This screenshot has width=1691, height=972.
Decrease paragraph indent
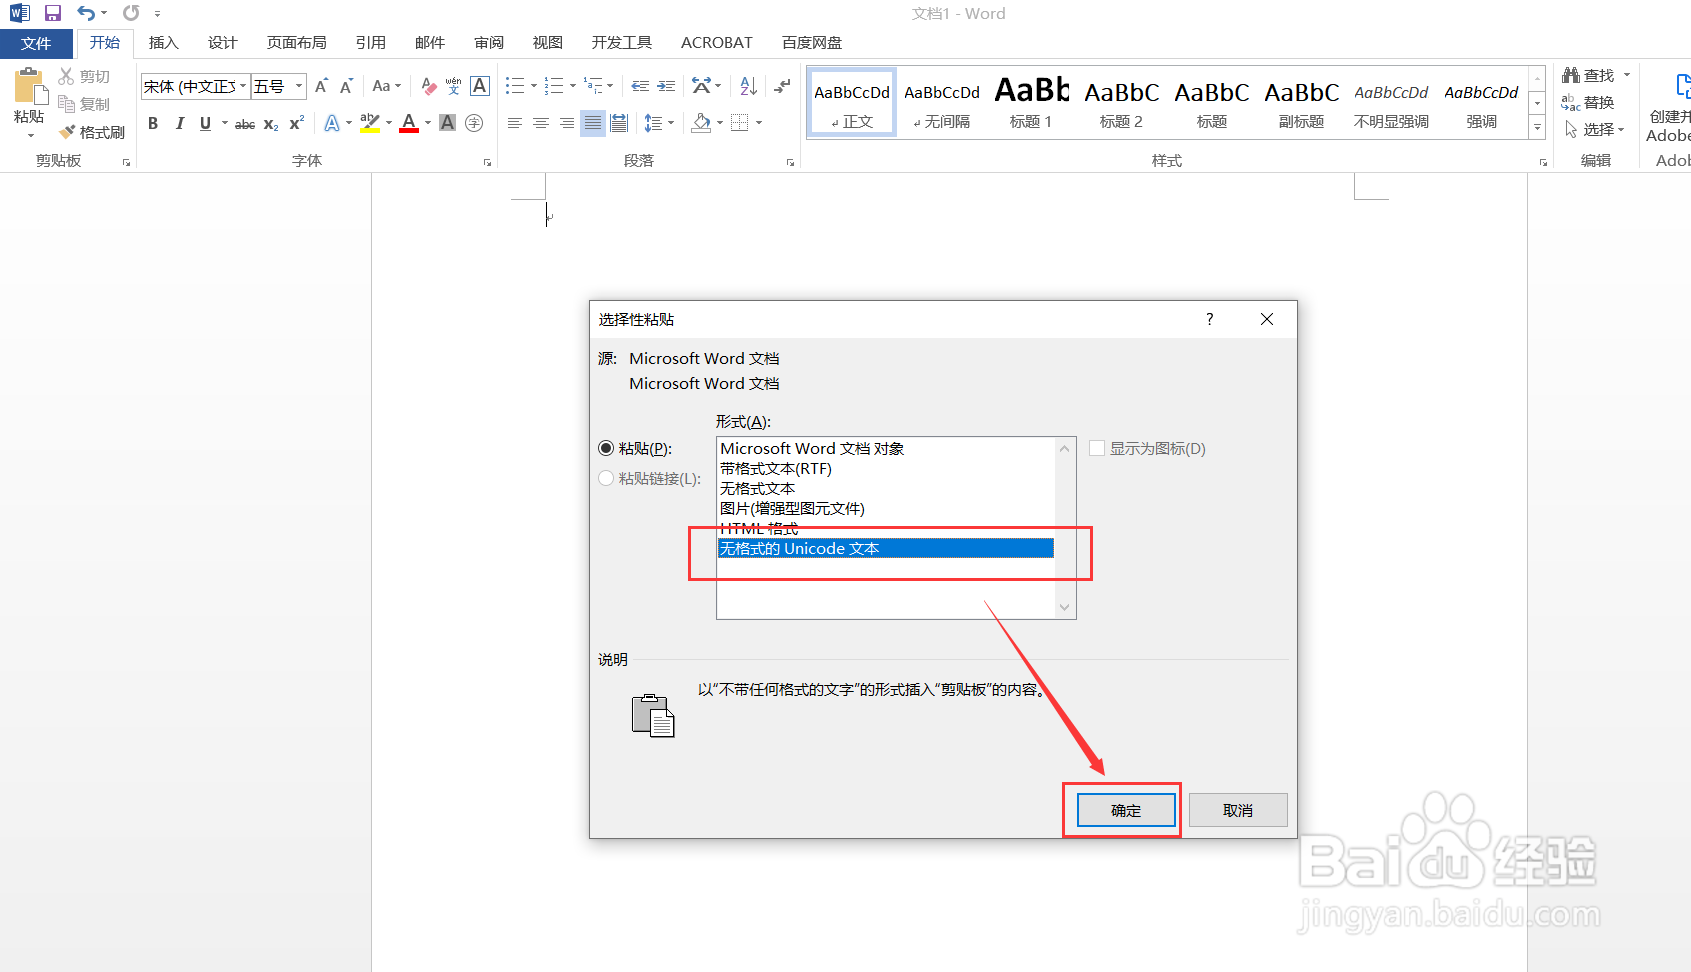[640, 86]
